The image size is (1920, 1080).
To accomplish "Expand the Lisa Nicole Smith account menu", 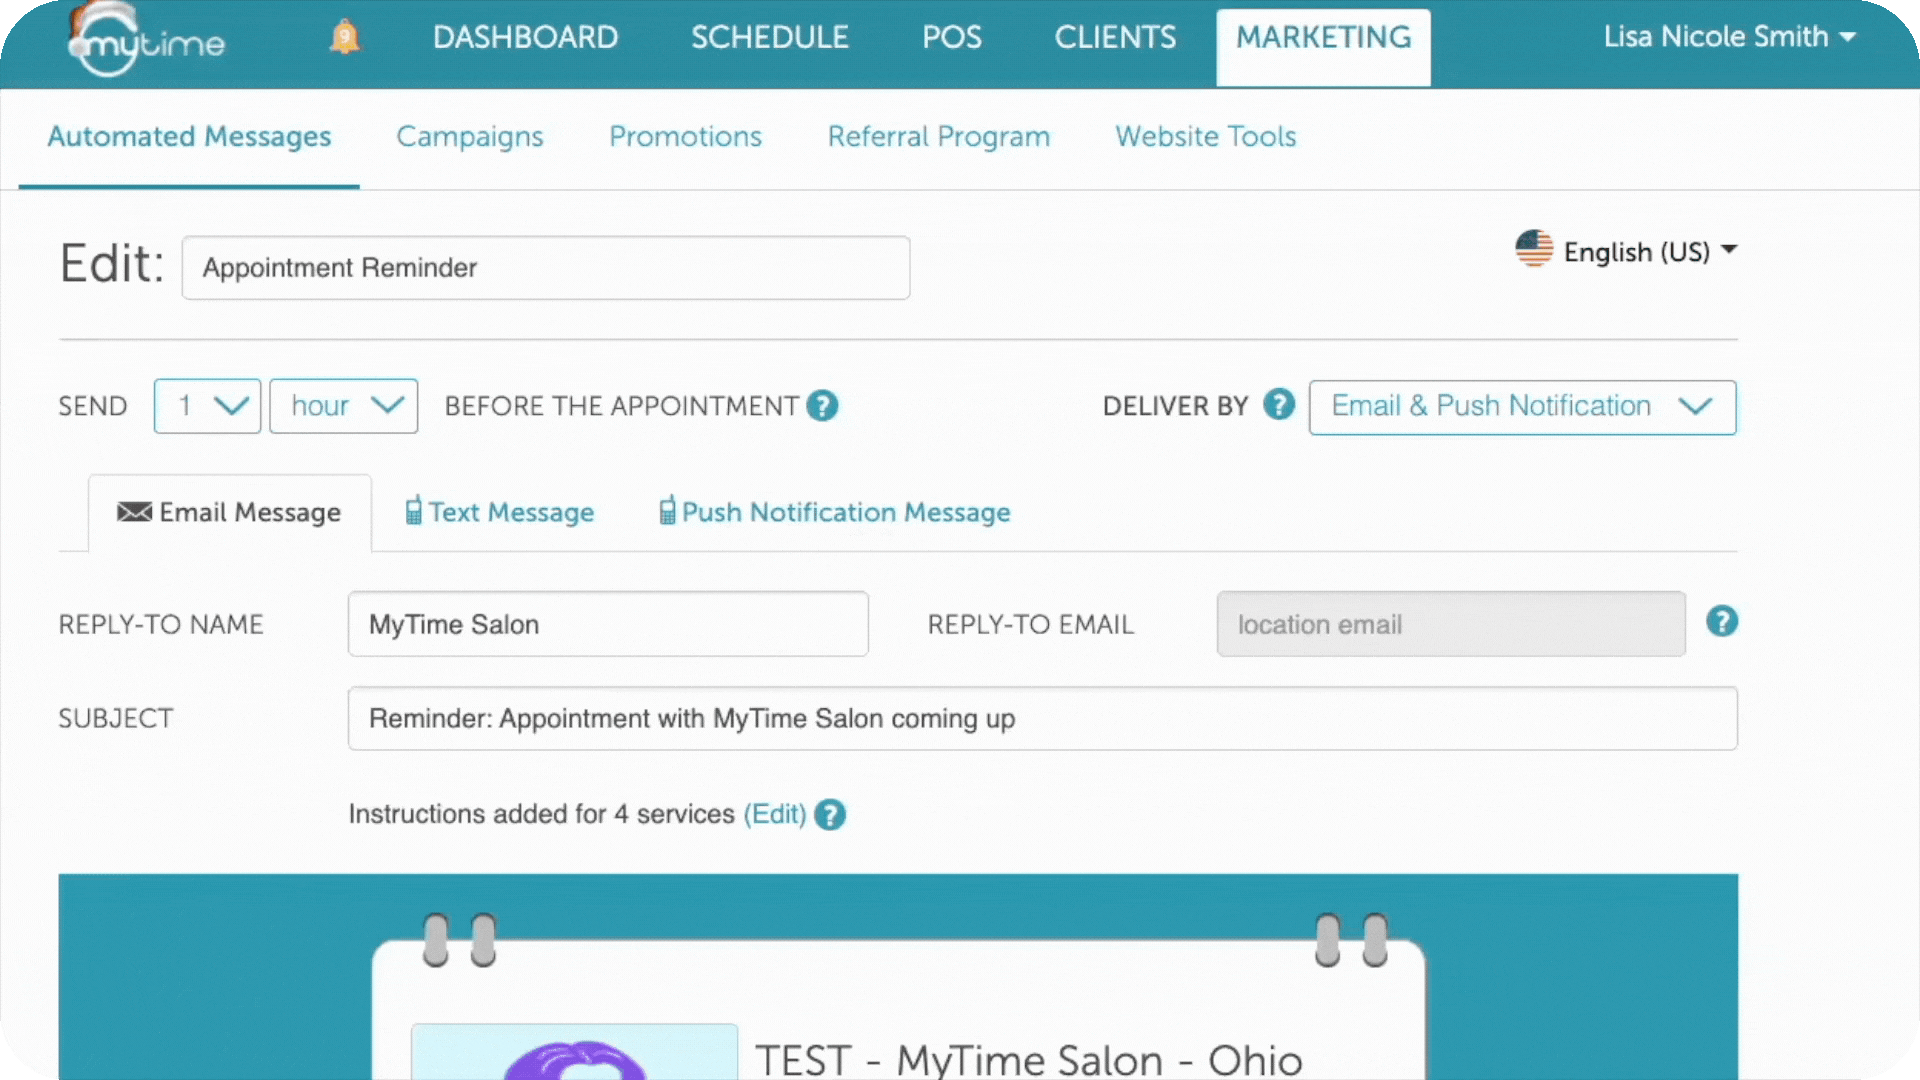I will tap(1730, 38).
